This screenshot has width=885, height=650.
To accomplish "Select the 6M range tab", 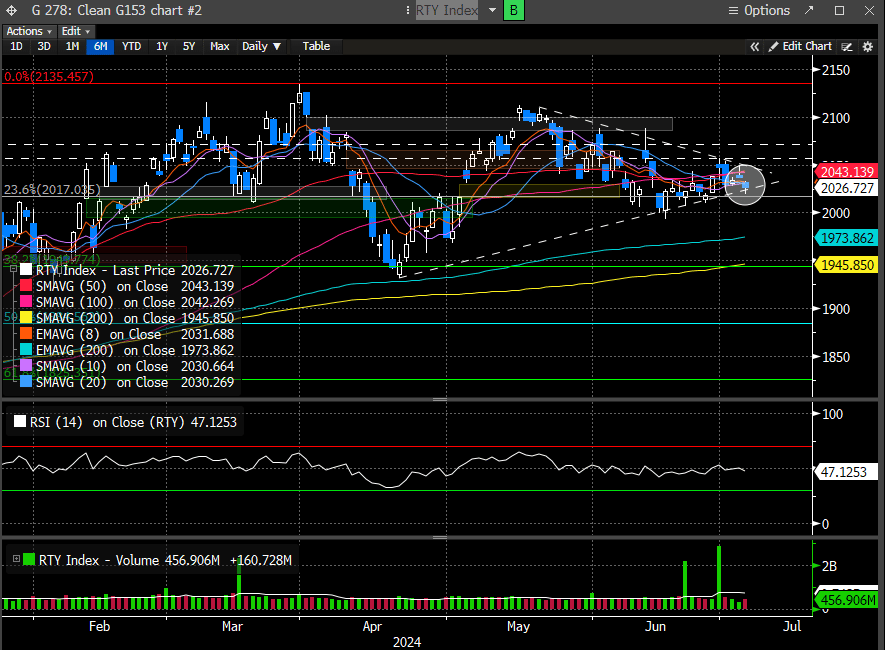I will point(100,46).
